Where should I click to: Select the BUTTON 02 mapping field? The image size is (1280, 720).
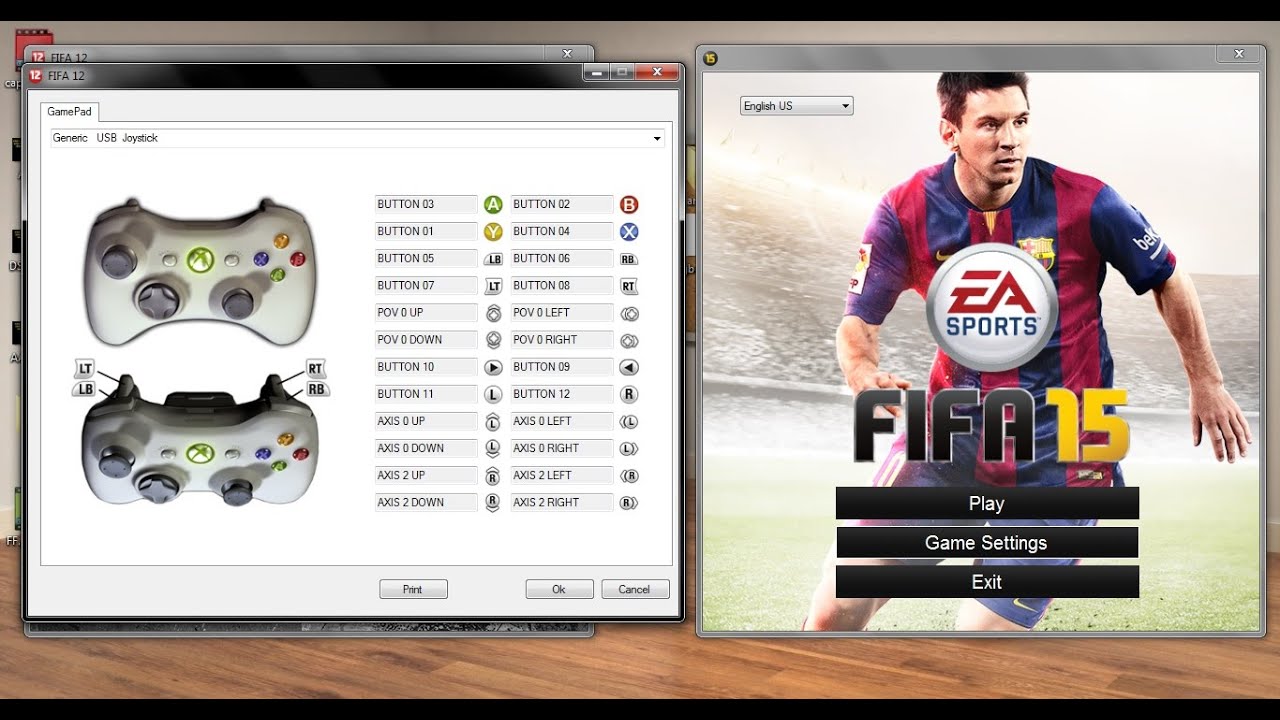[x=562, y=204]
